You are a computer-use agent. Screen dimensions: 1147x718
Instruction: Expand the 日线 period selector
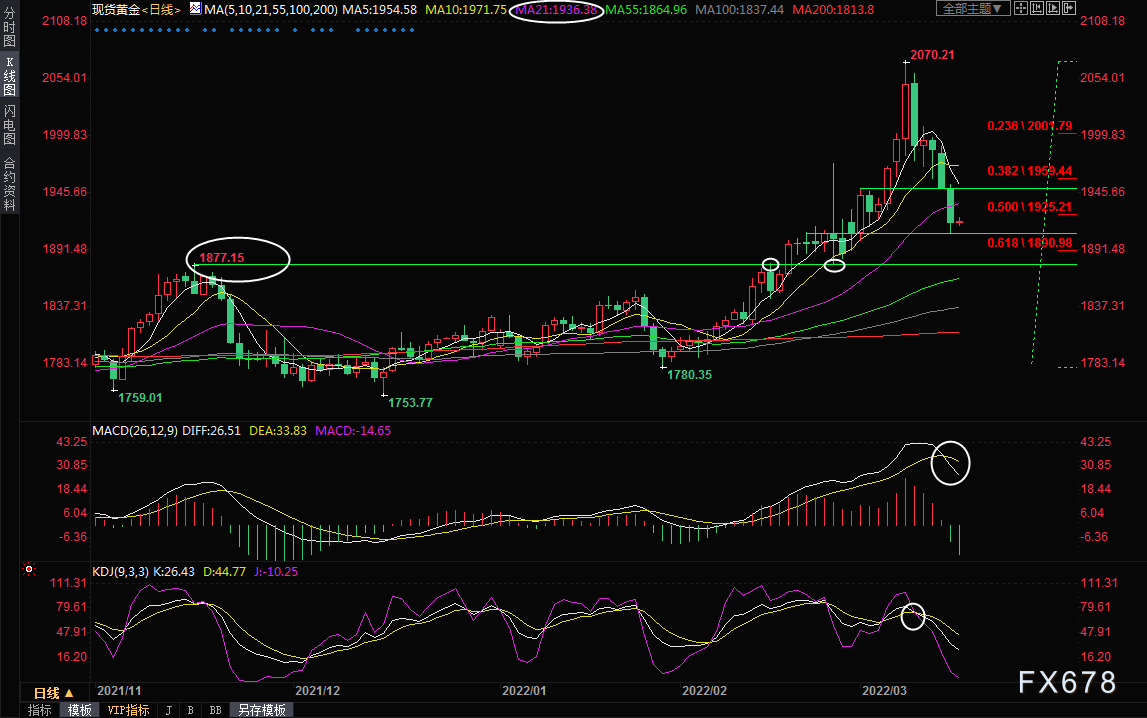tap(54, 692)
